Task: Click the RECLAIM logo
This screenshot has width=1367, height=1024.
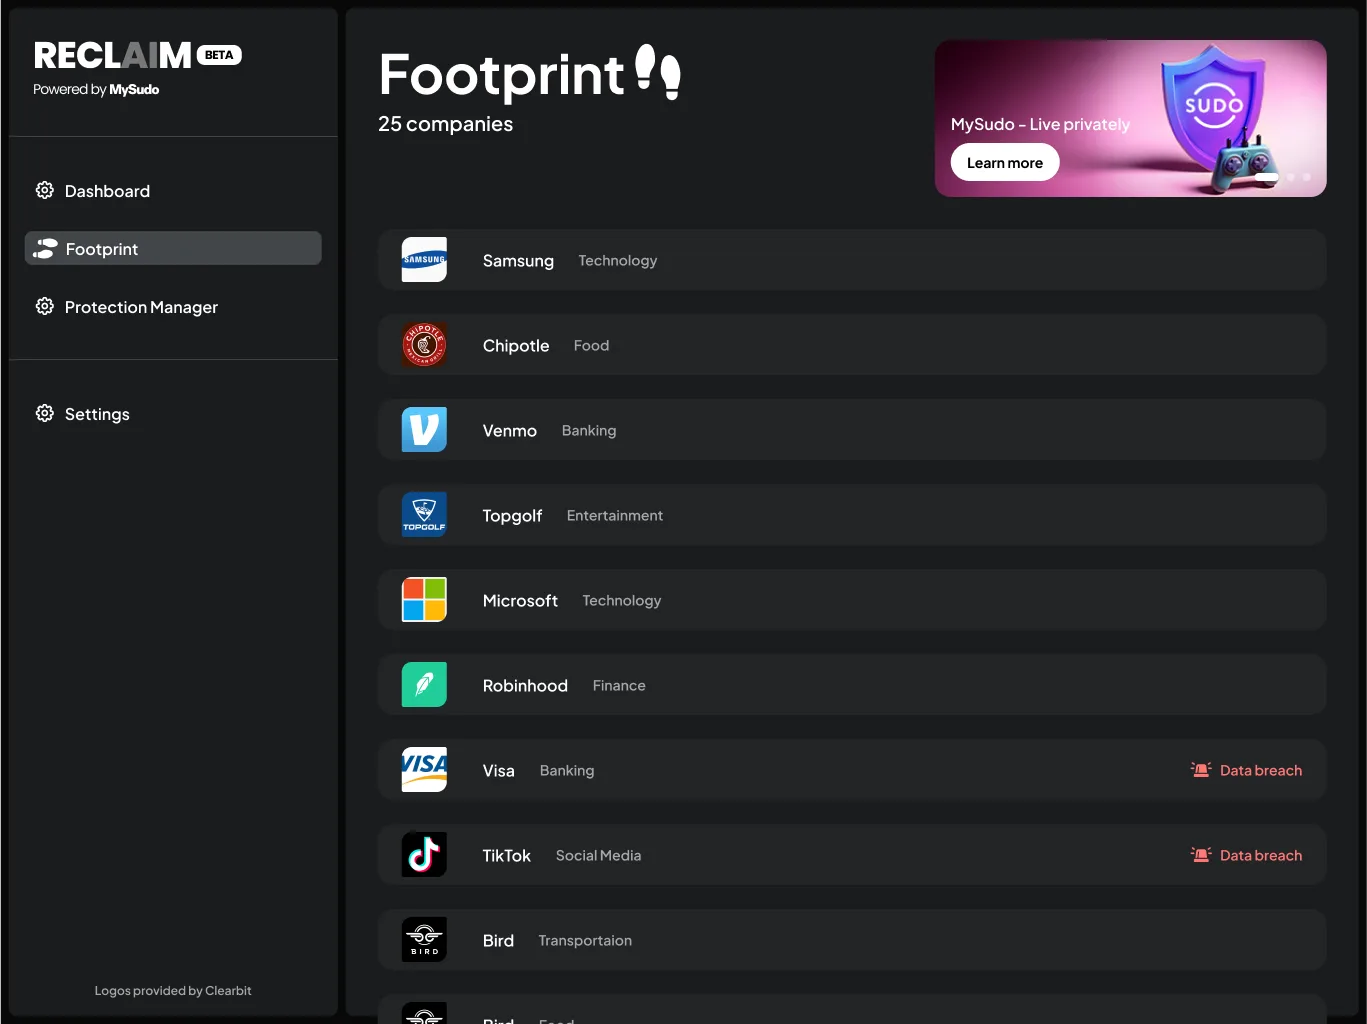Action: coord(112,55)
